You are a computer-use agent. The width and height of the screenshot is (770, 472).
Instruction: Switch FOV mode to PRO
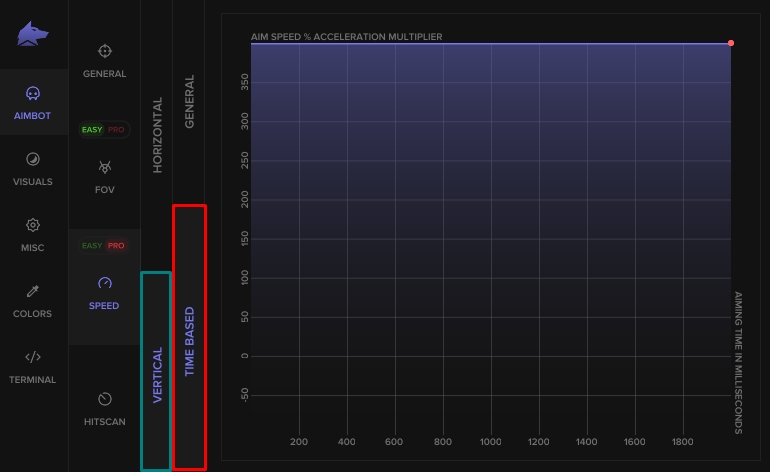(x=116, y=130)
